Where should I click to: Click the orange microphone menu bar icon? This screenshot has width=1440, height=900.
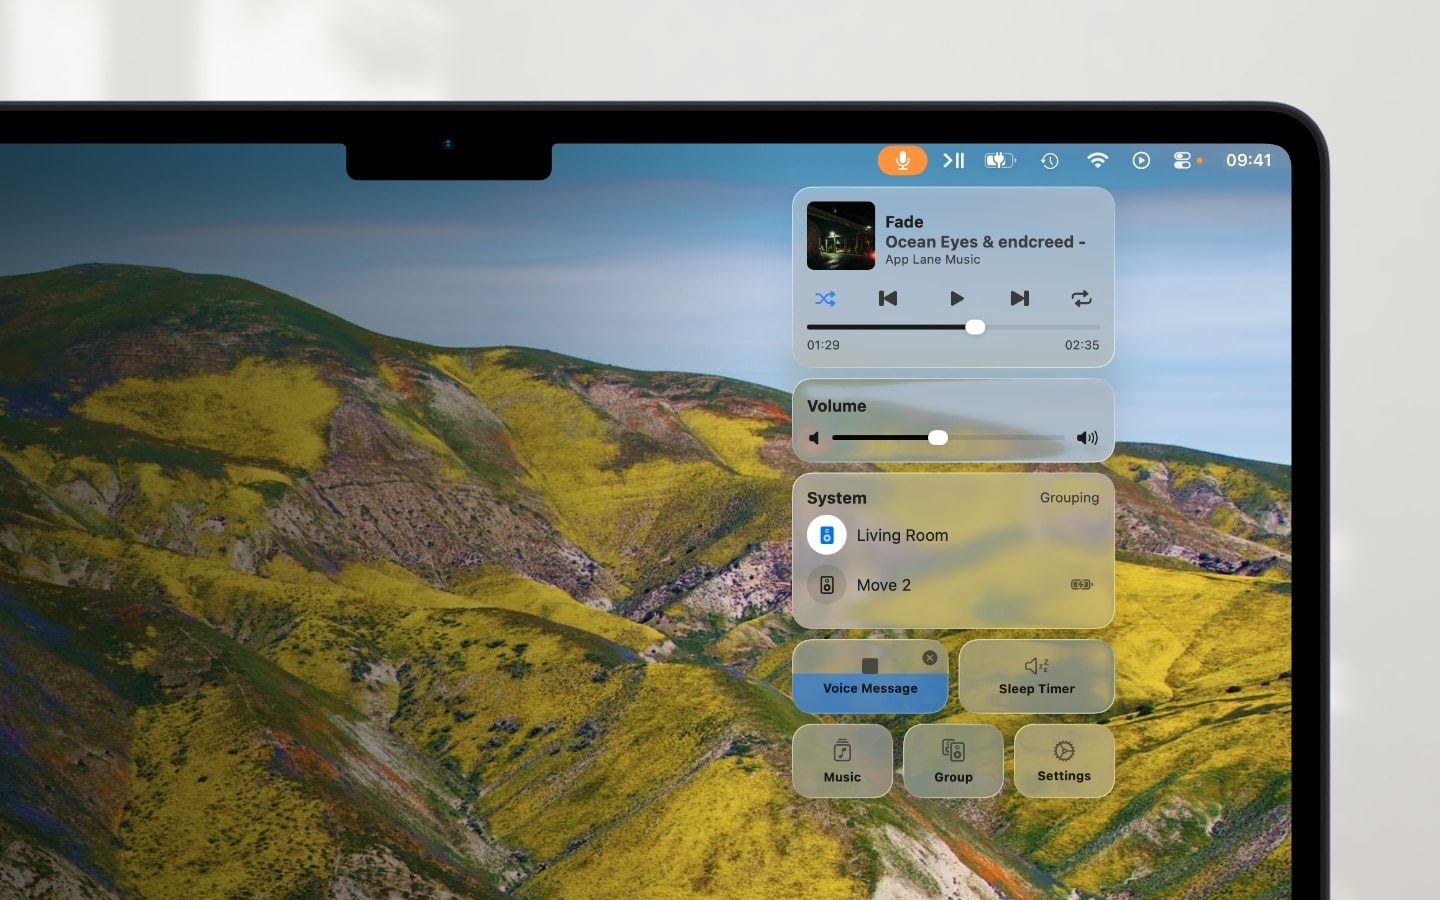tap(902, 160)
